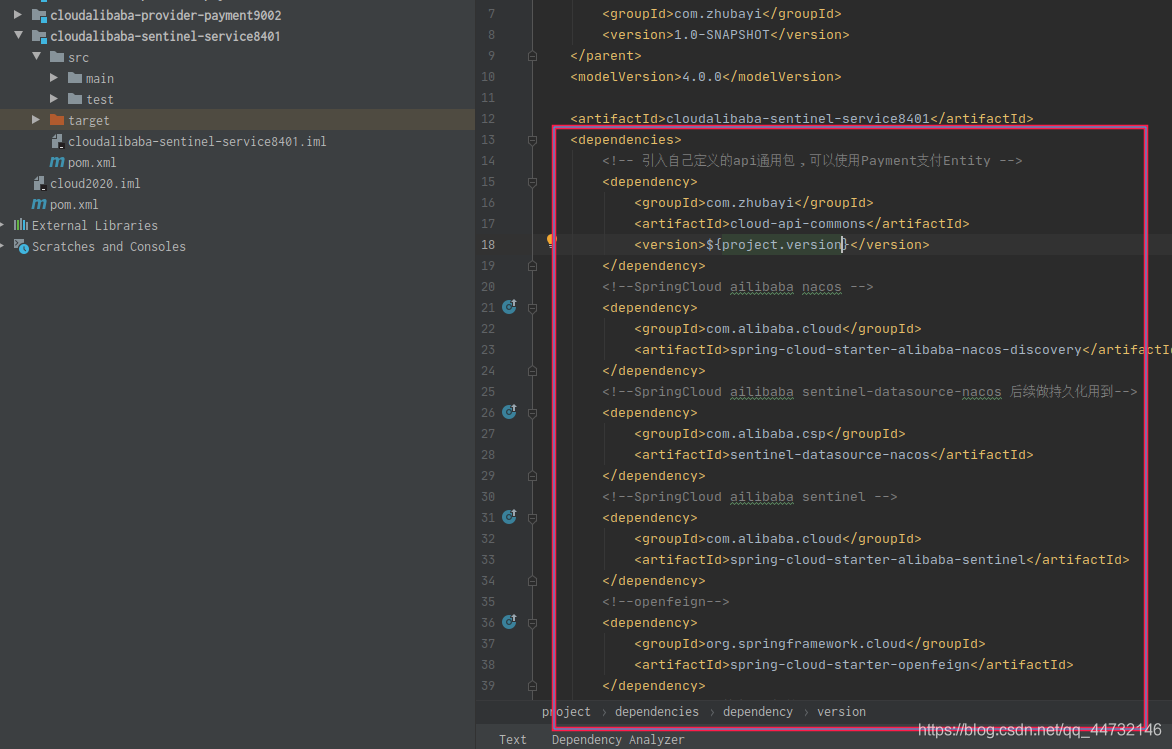This screenshot has width=1172, height=749.
Task: Click the cloud2020.iml file icon
Action: pos(40,183)
